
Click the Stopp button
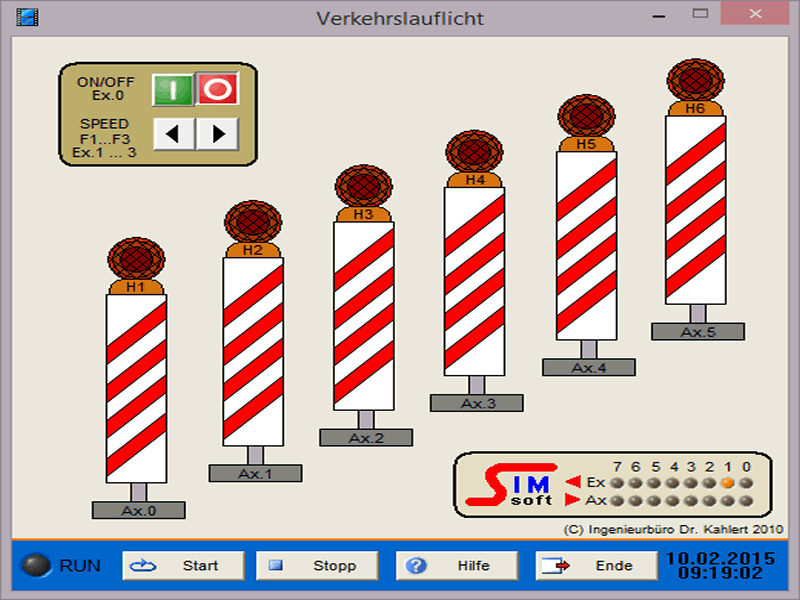click(318, 565)
